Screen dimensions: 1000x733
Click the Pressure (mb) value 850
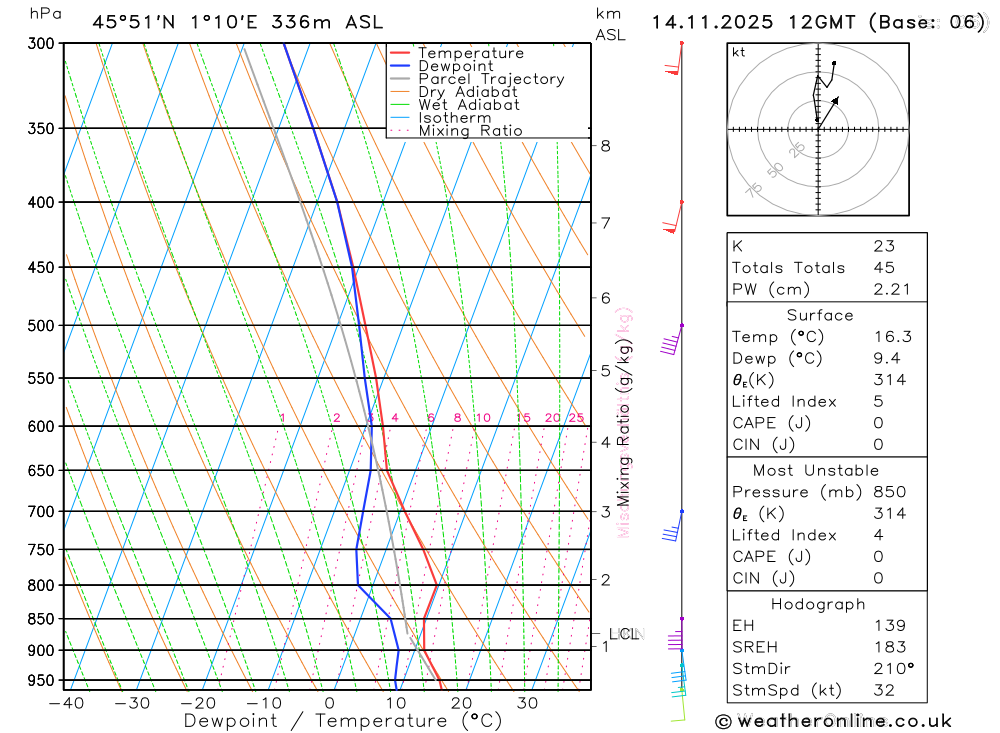pyautogui.click(x=889, y=492)
